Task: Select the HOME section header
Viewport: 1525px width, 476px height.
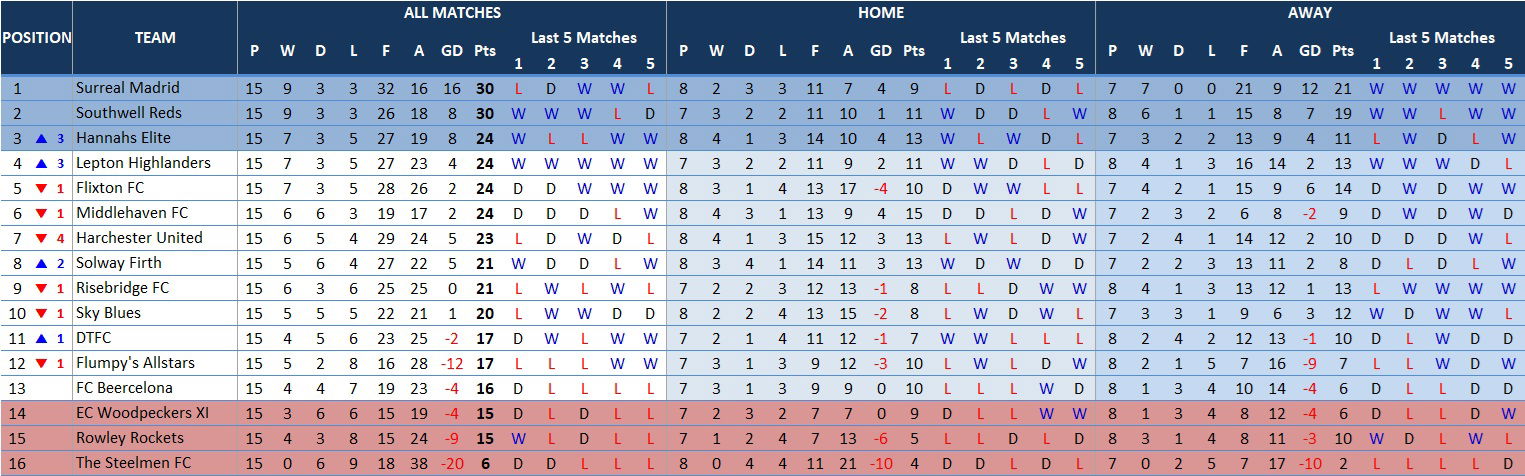Action: (x=880, y=13)
